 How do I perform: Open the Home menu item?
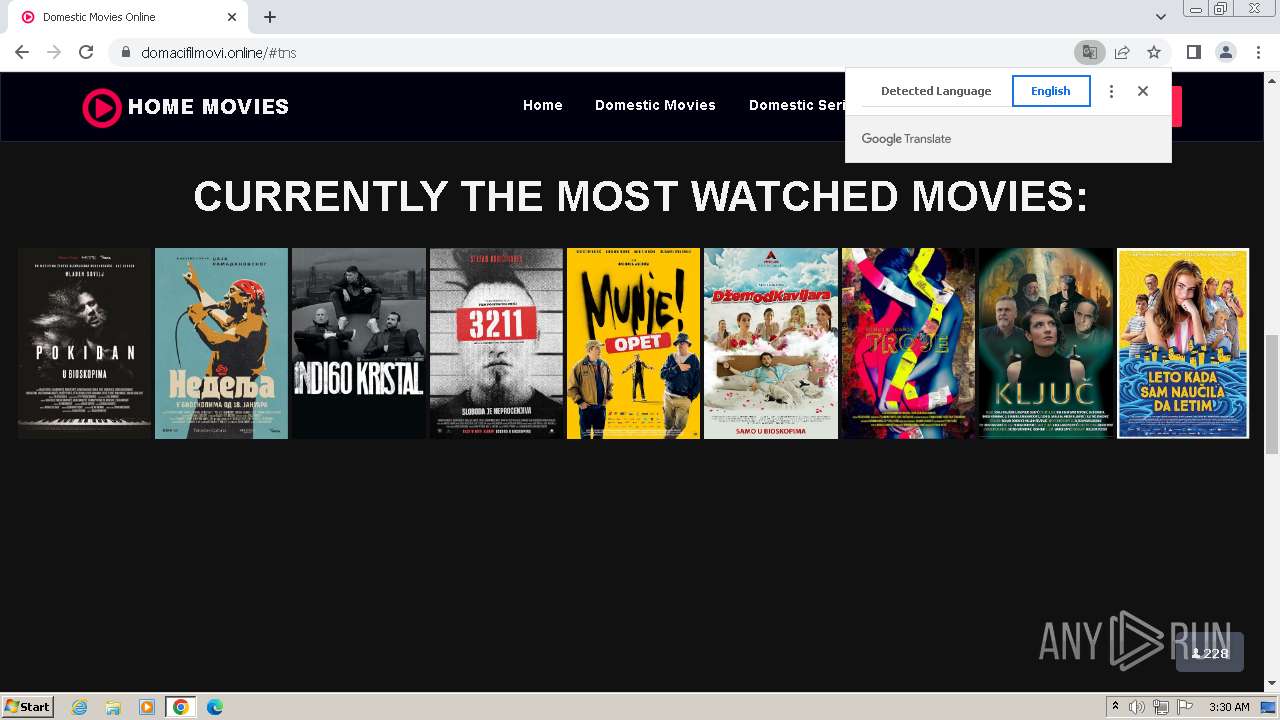point(543,105)
